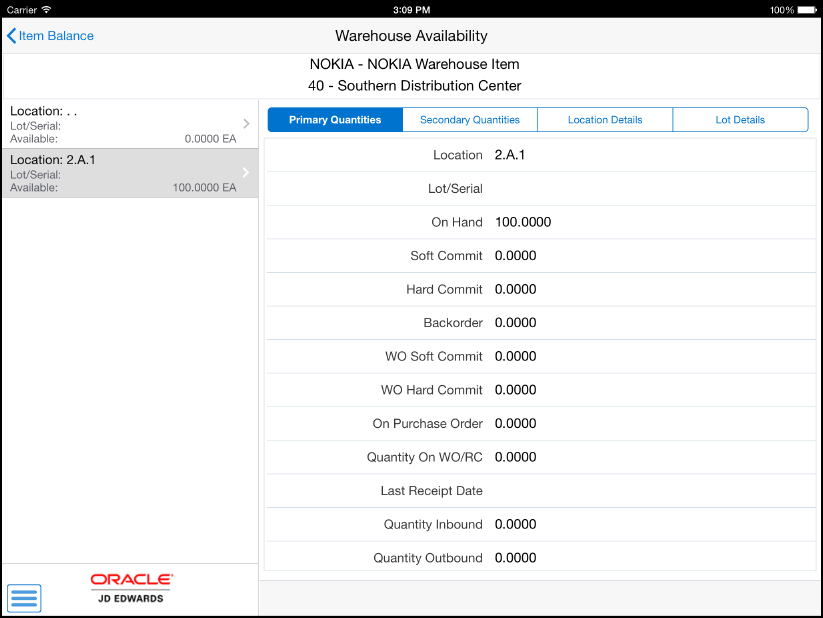Check the battery indicator icon

pos(807,10)
